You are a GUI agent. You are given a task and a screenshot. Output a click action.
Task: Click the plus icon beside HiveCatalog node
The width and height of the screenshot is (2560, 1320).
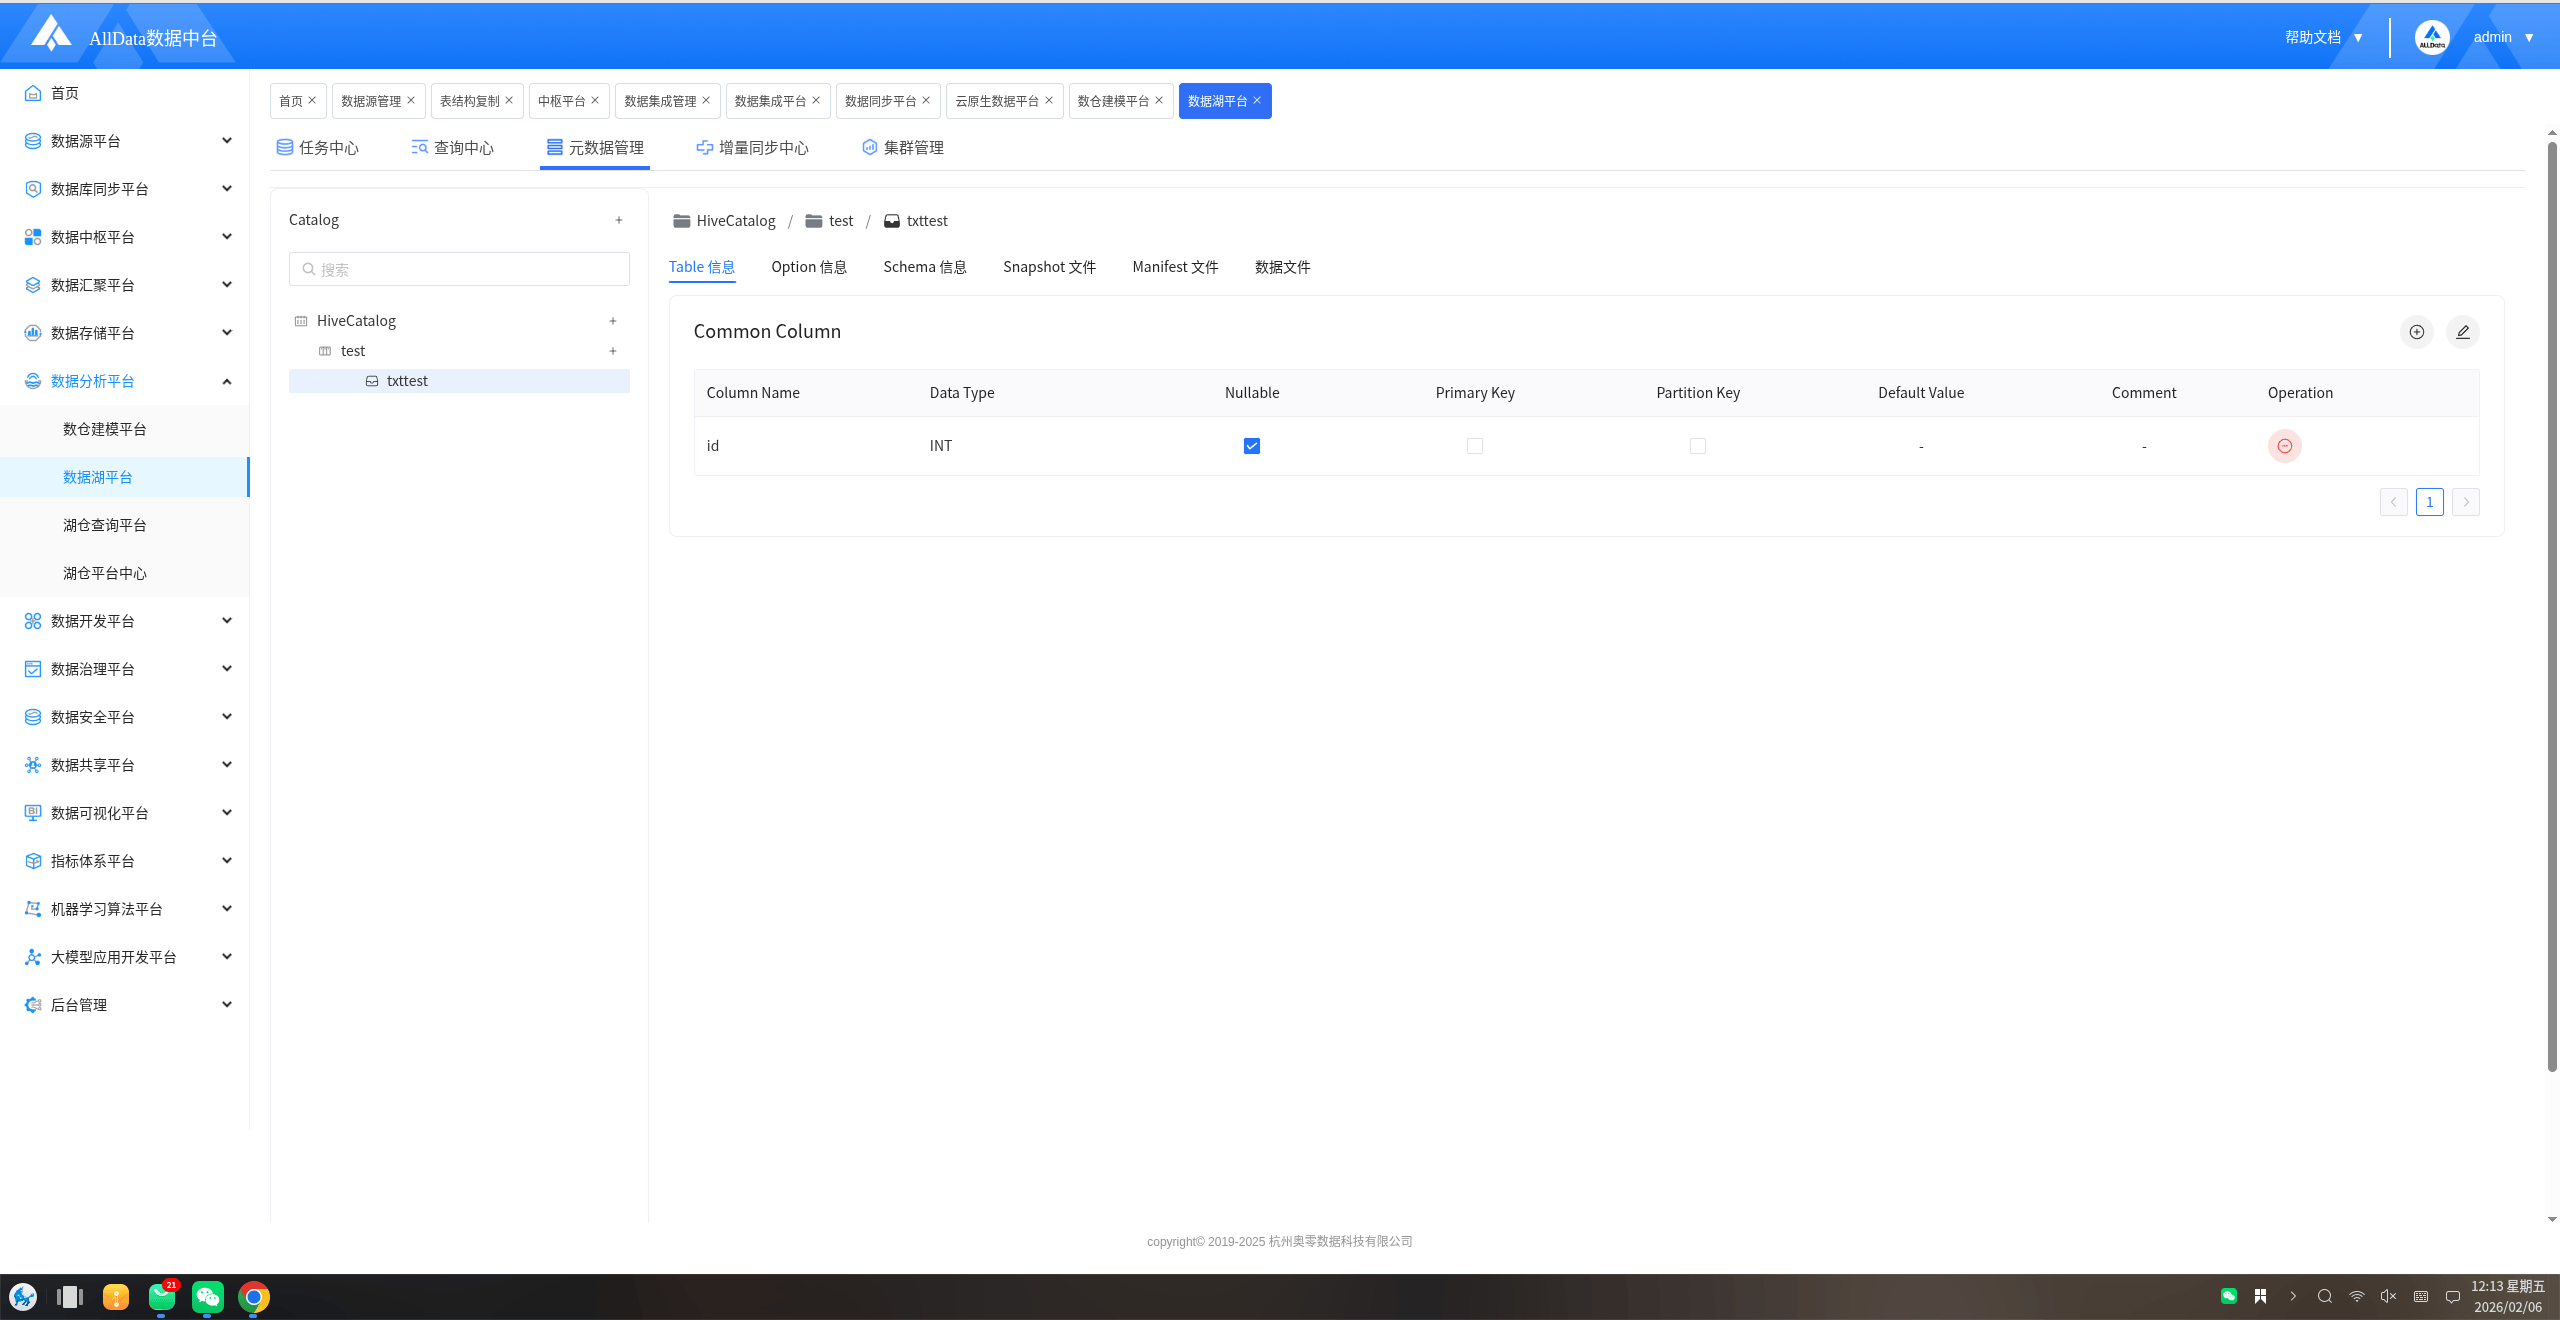tap(613, 321)
